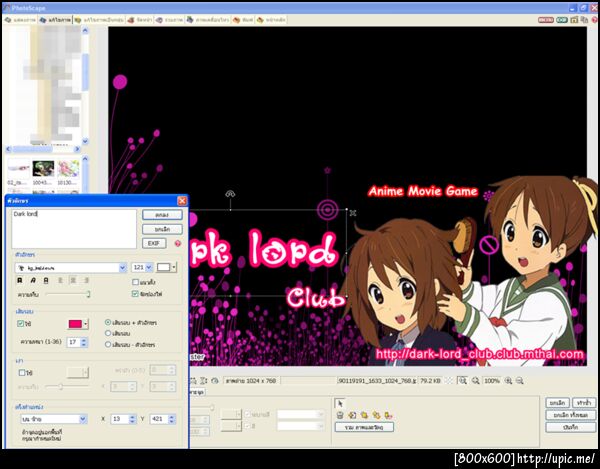Click the 100% zoom button
Image resolution: width=600 pixels, height=469 pixels.
492,381
